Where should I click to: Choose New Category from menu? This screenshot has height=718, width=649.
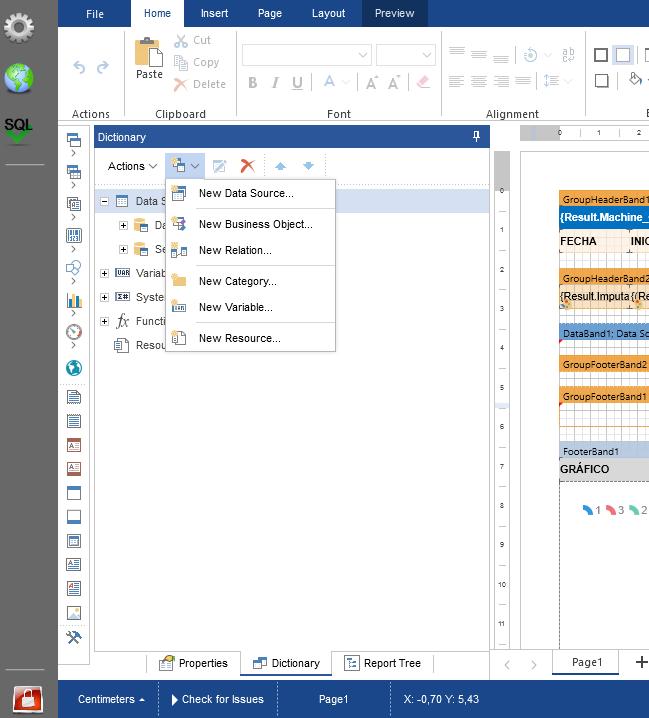(x=251, y=281)
